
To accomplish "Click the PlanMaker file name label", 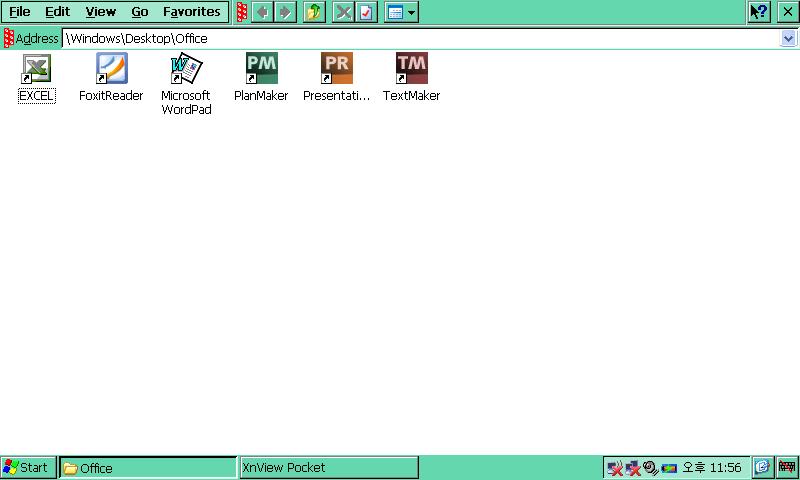I will point(261,96).
